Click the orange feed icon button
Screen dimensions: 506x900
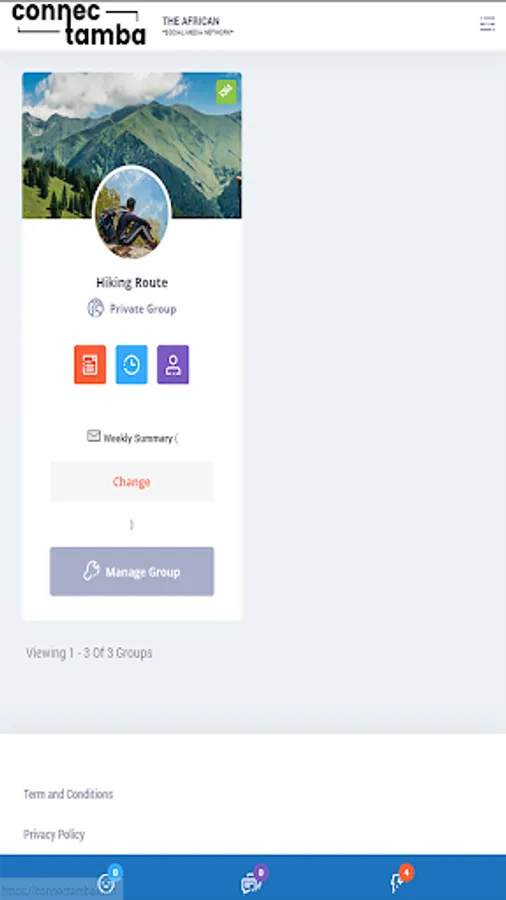(90, 364)
